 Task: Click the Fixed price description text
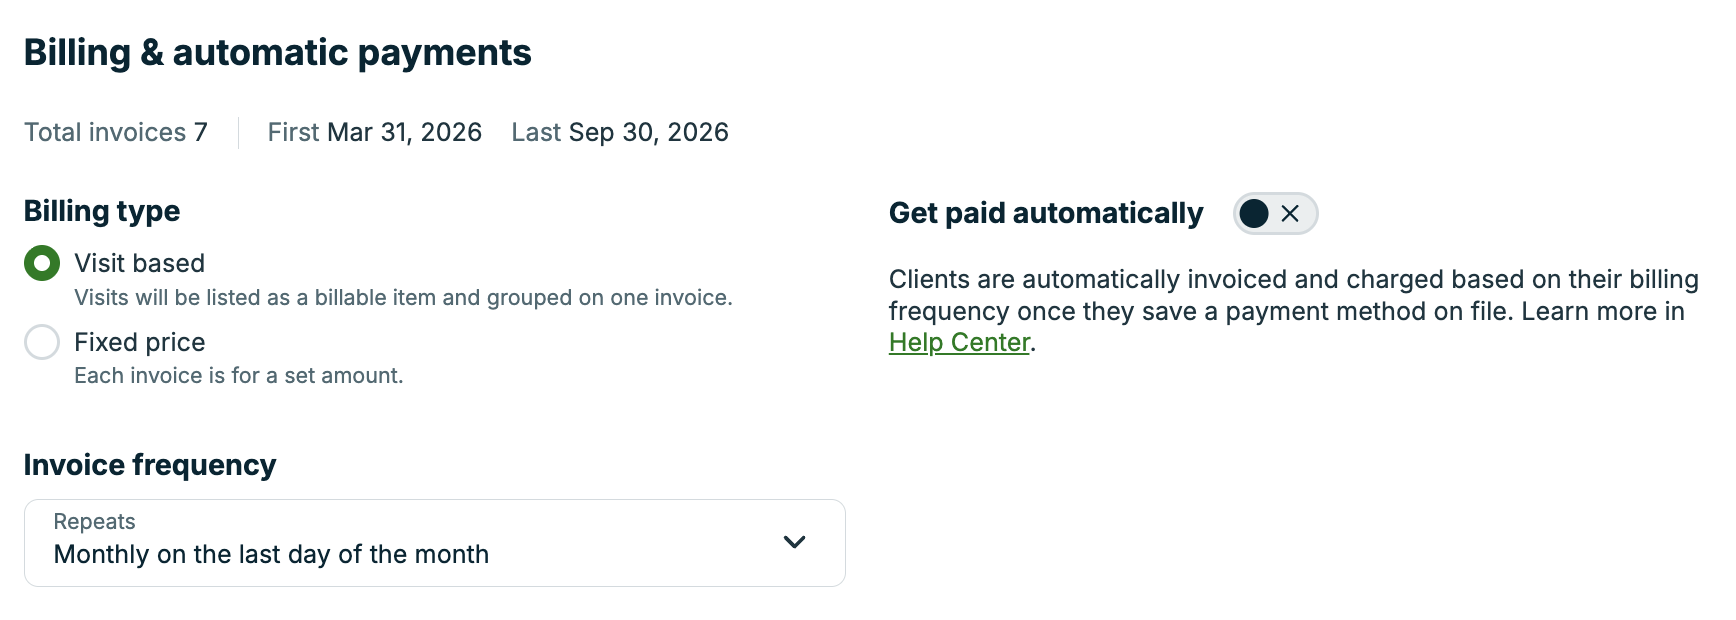click(238, 375)
